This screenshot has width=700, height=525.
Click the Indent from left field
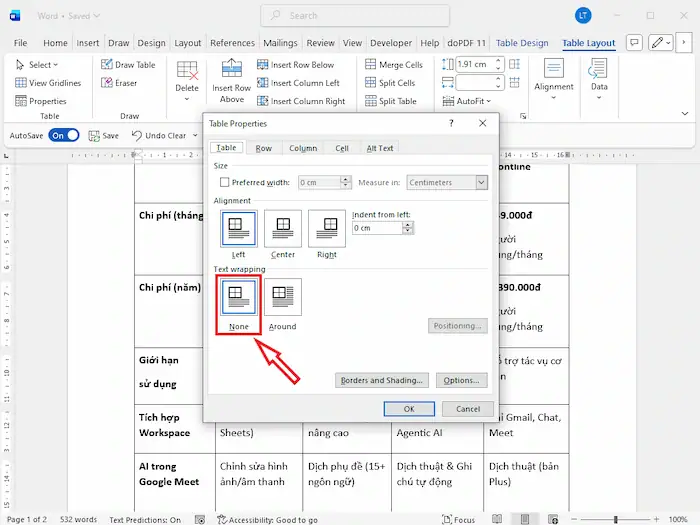(x=377, y=228)
